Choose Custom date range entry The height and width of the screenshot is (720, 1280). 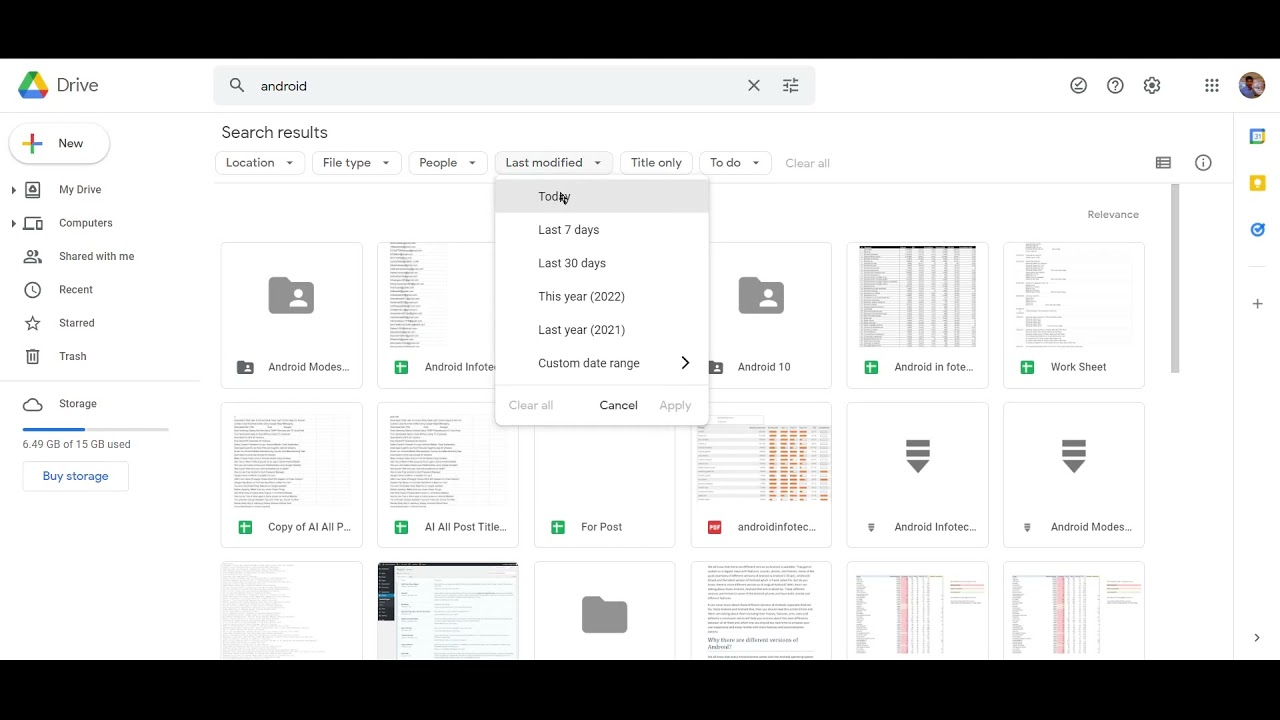click(602, 363)
